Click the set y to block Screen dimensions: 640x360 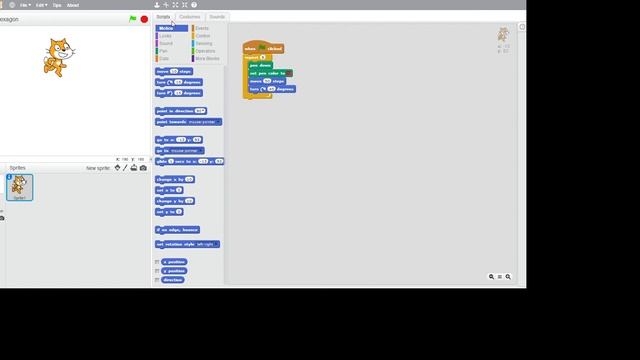(169, 212)
